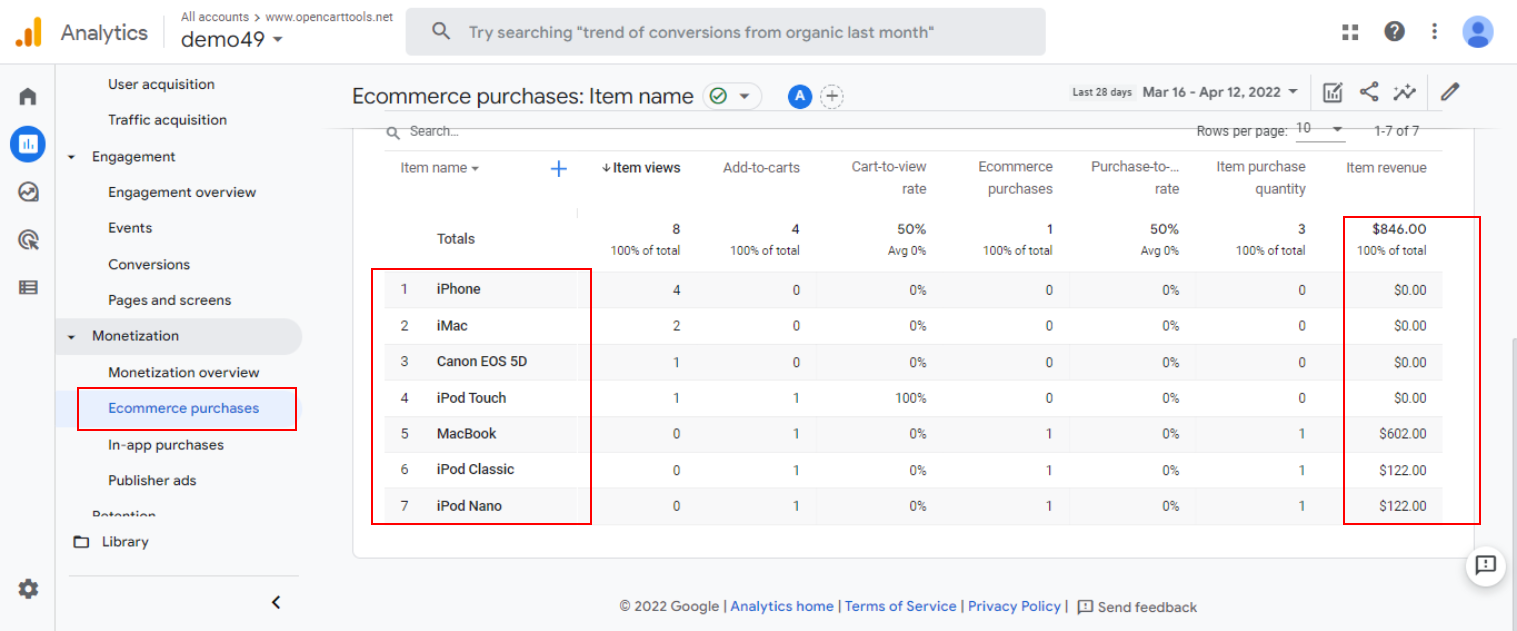Screen dimensions: 1517x631
Task: Open Events report in sidebar
Action: click(x=130, y=228)
